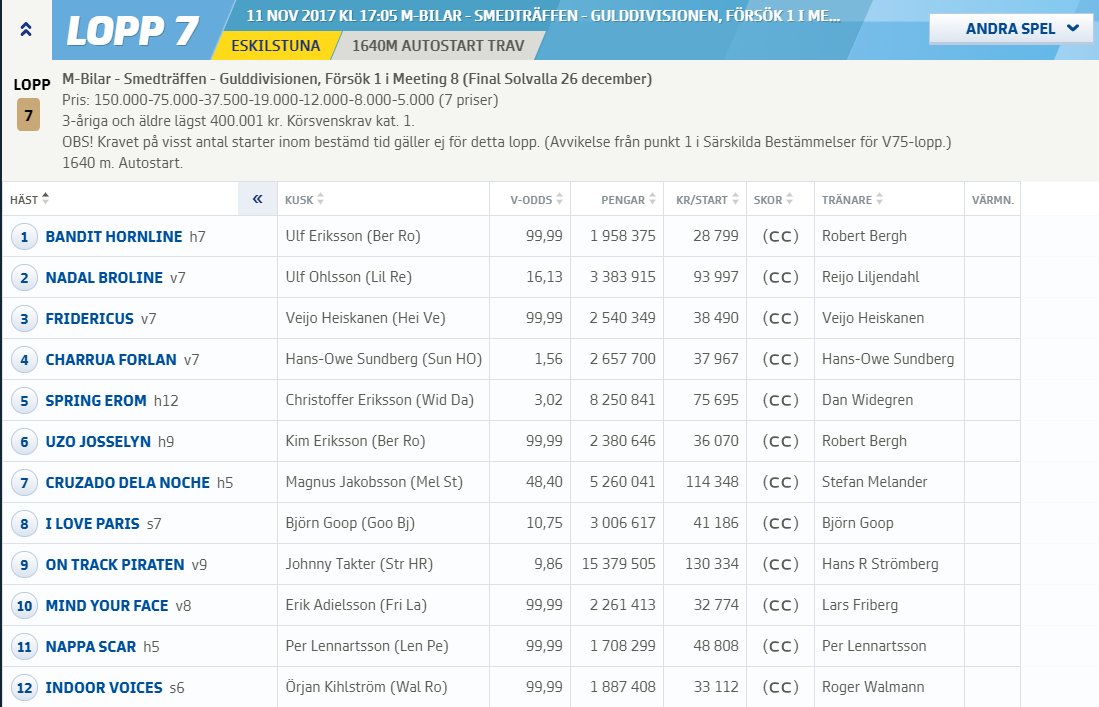Image resolution: width=1099 pixels, height=707 pixels.
Task: Select start number 8 circle
Action: coord(24,524)
